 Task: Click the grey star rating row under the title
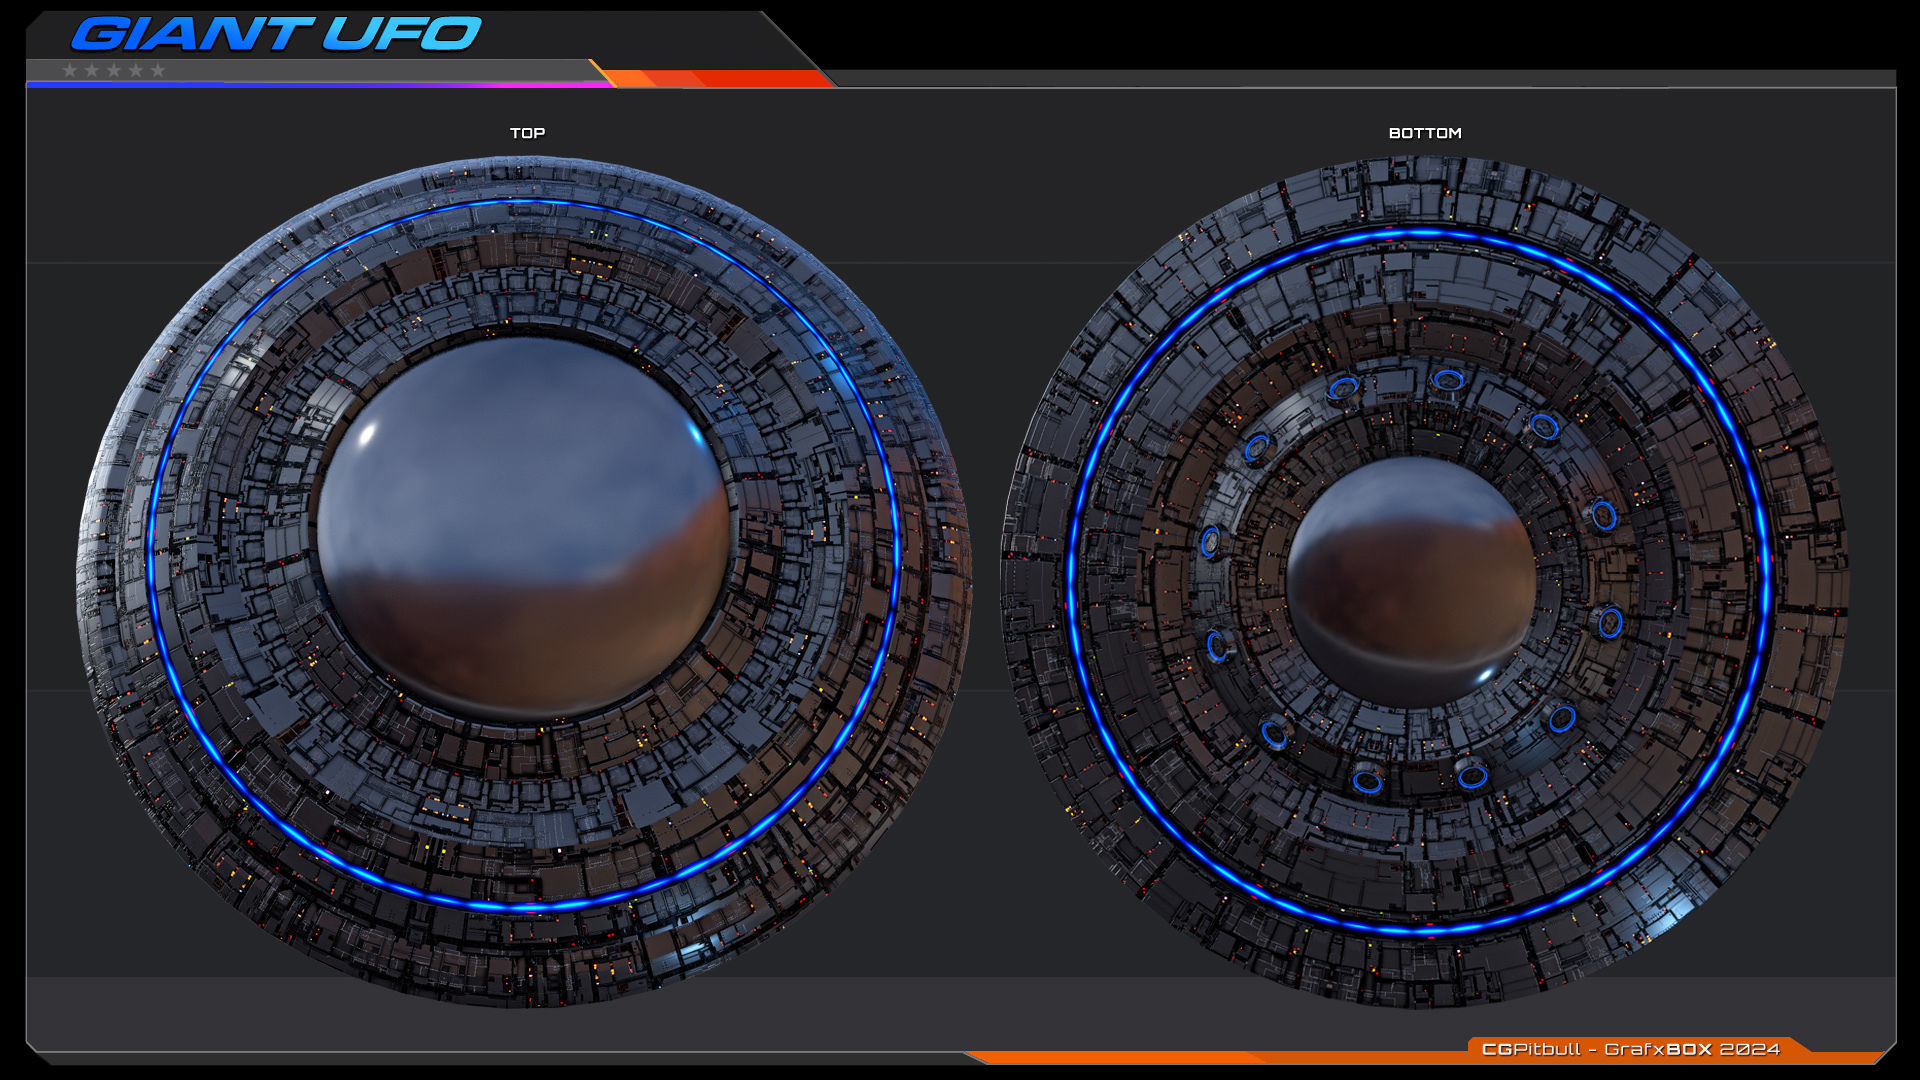point(113,70)
